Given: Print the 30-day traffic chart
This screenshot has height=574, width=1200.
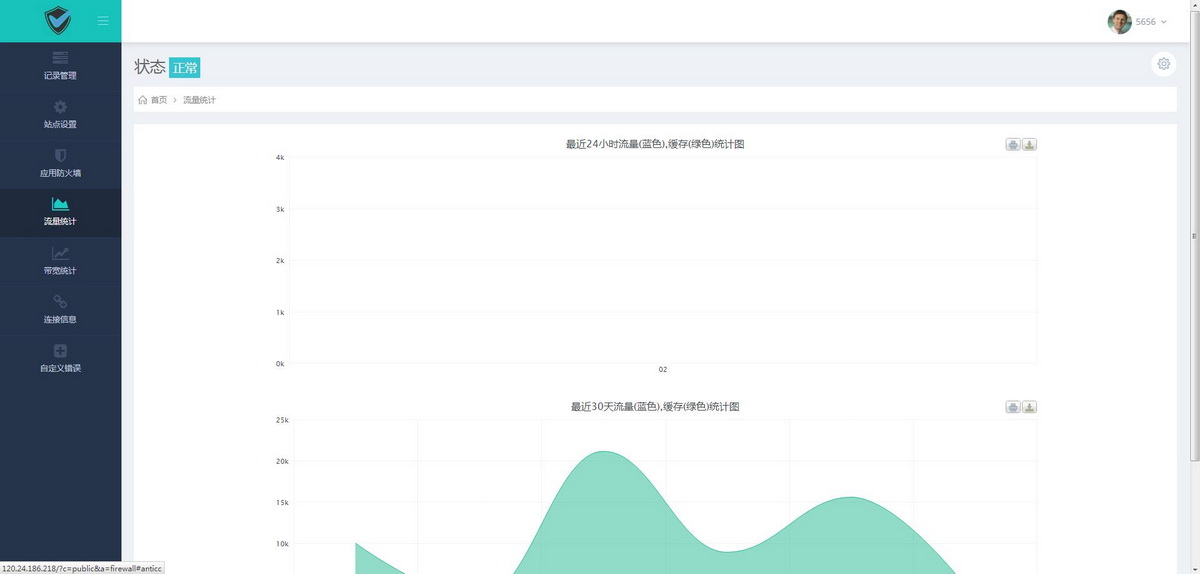Looking at the screenshot, I should click(x=1013, y=407).
